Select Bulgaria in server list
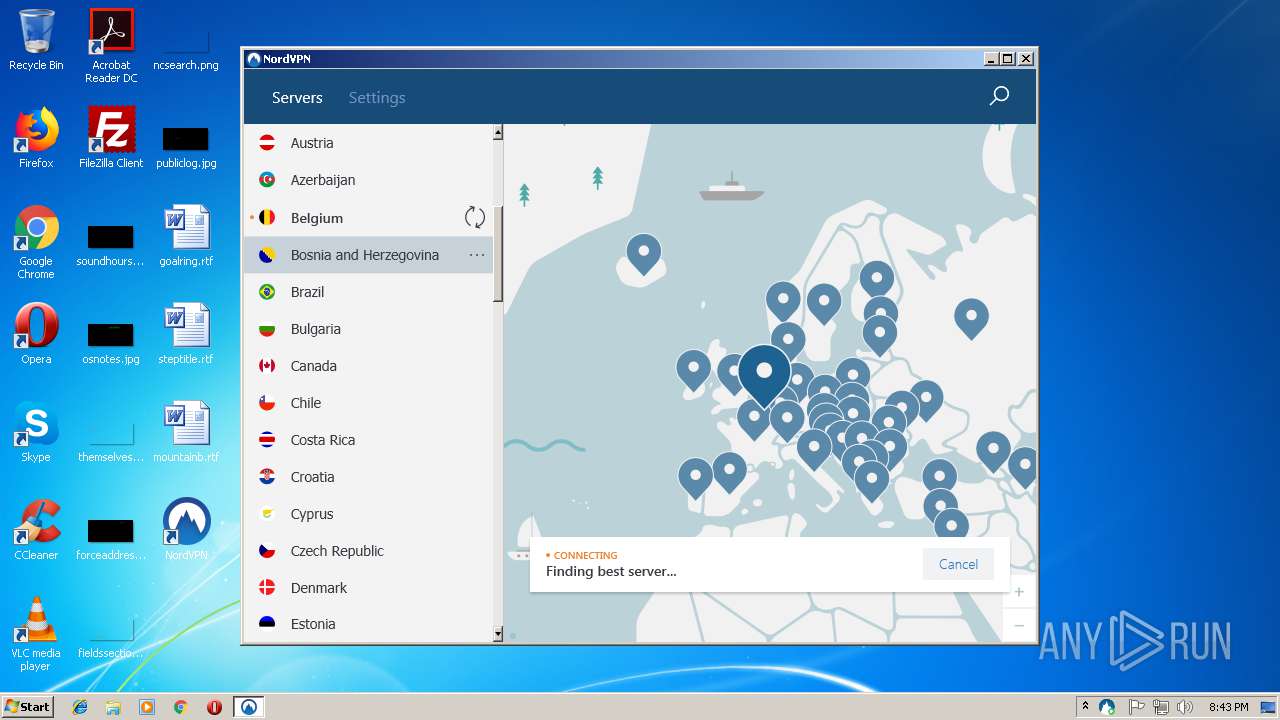 click(368, 329)
